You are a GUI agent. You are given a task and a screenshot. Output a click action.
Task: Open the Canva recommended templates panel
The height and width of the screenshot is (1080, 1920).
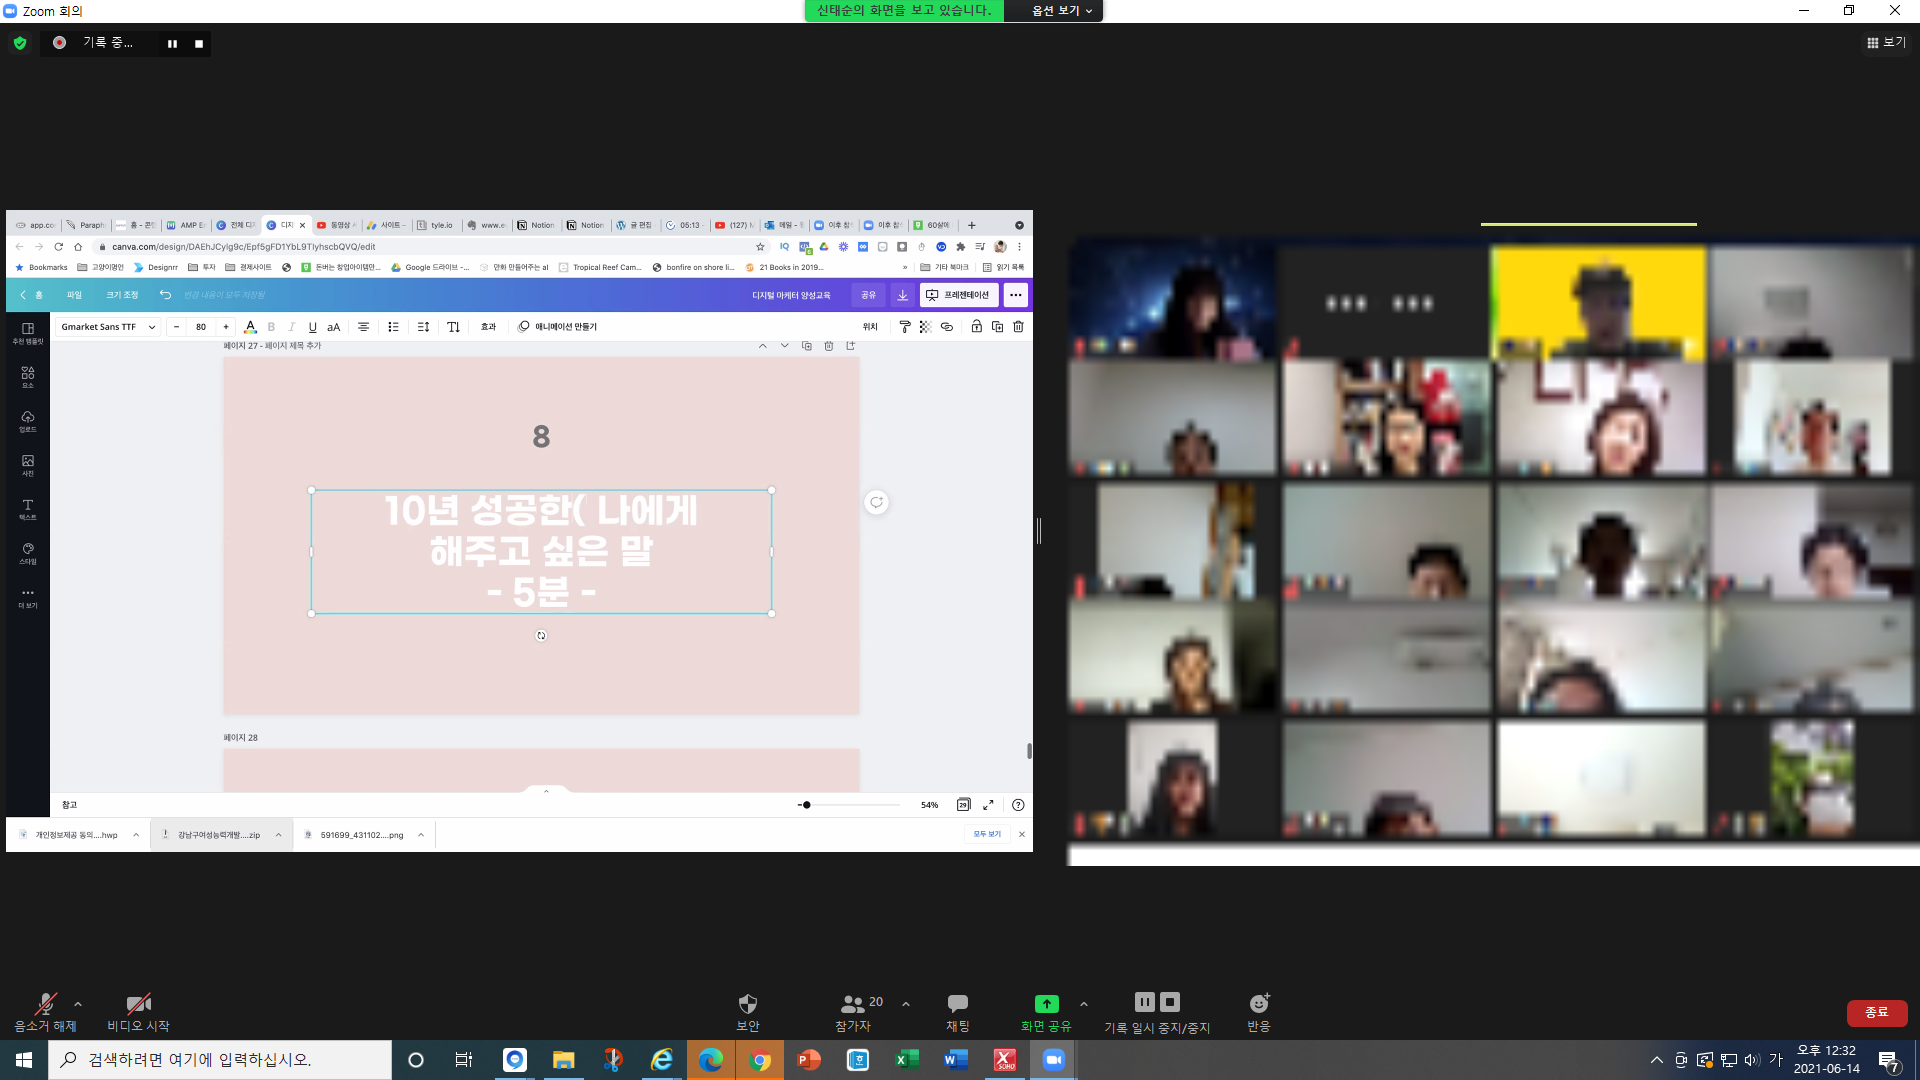pyautogui.click(x=28, y=333)
